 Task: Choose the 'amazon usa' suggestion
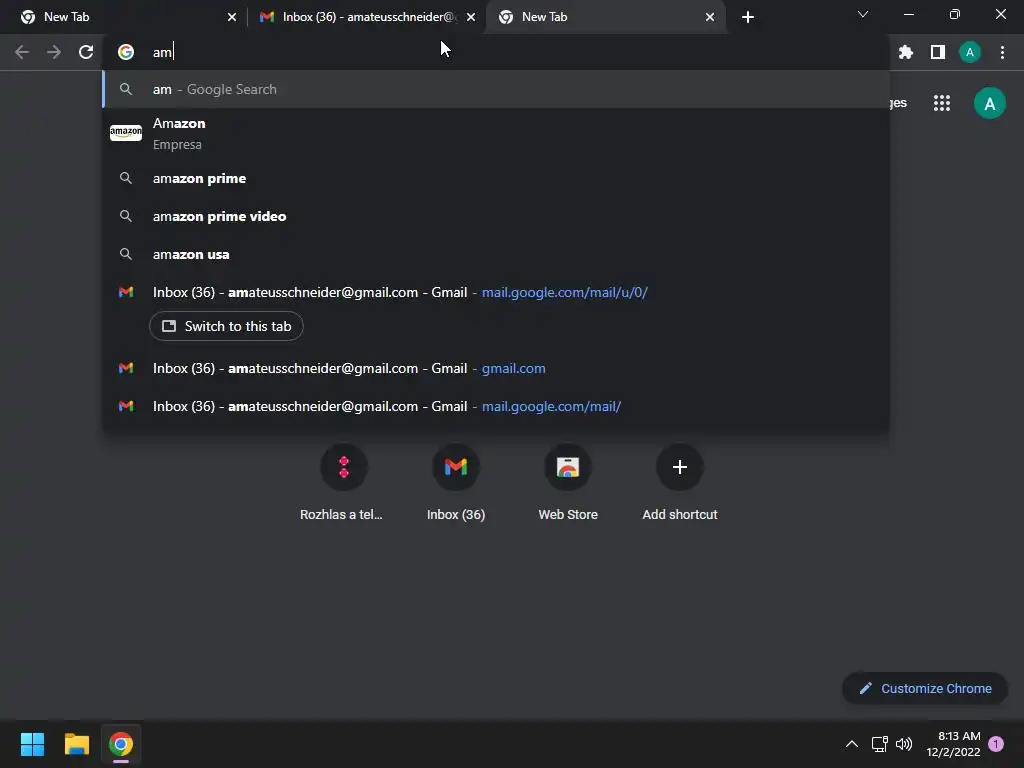tap(496, 254)
